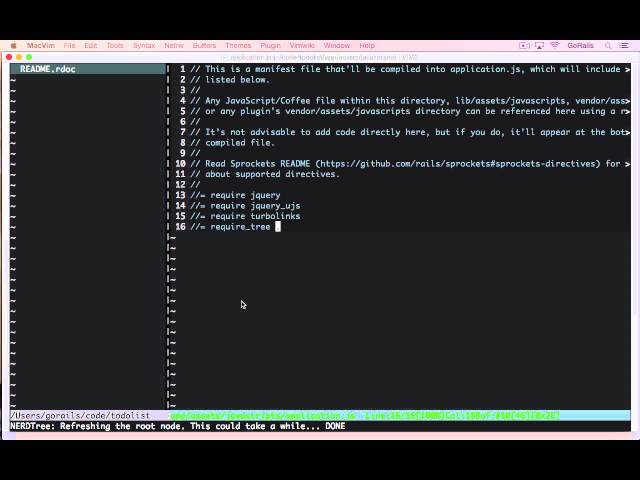Viewport: 640px width, 480px height.
Task: Open the Apple menu
Action: (x=13, y=45)
